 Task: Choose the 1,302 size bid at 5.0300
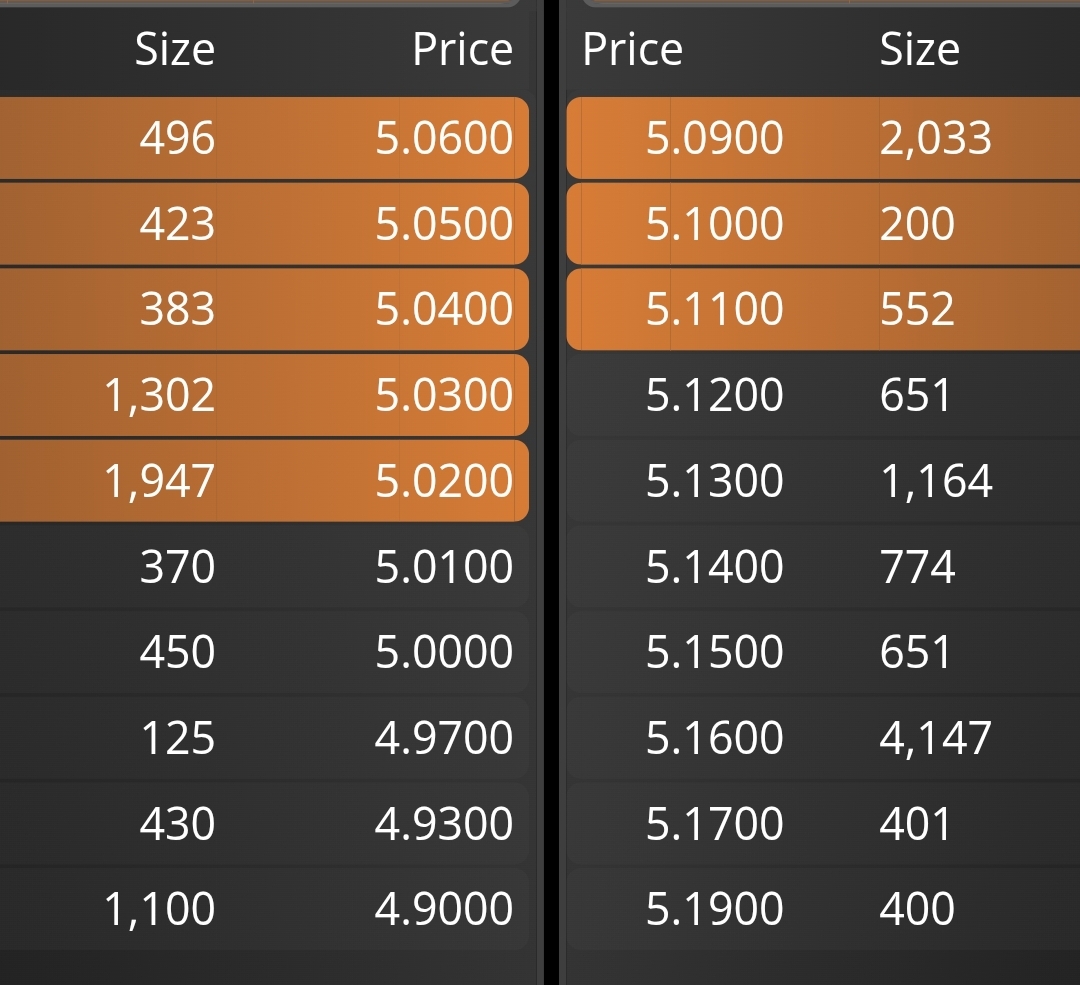tap(264, 395)
